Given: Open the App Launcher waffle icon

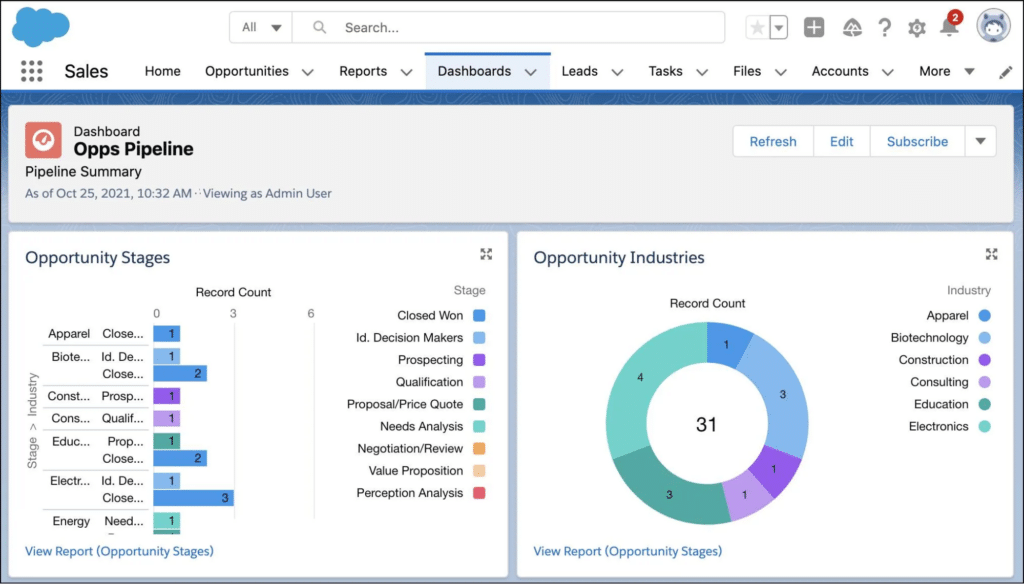Looking at the screenshot, I should pos(32,71).
